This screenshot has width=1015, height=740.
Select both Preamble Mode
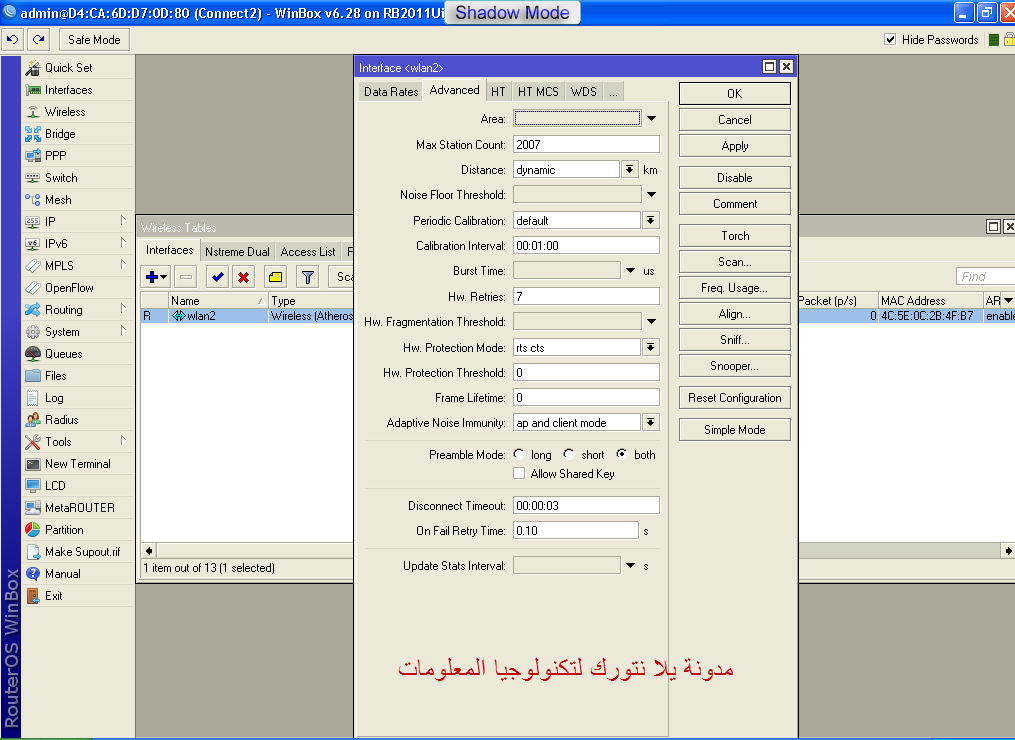click(x=621, y=454)
